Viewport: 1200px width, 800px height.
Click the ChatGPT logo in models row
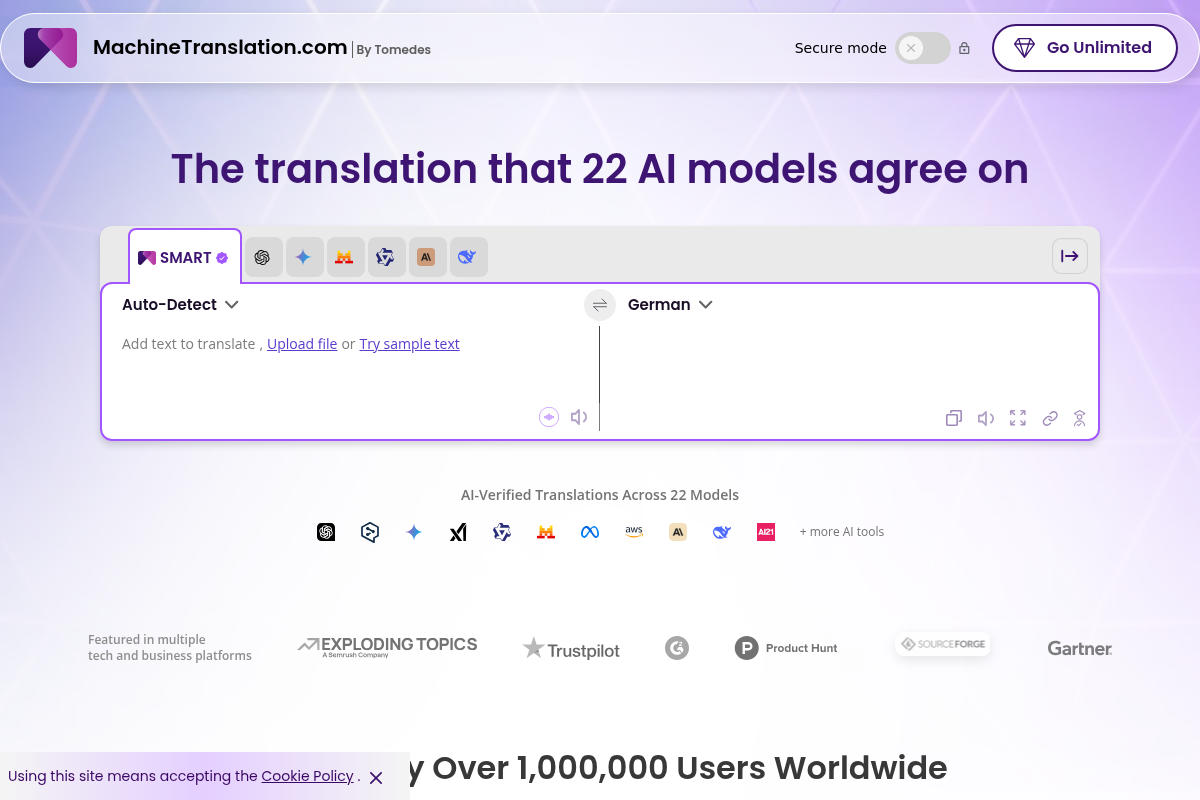tap(326, 532)
